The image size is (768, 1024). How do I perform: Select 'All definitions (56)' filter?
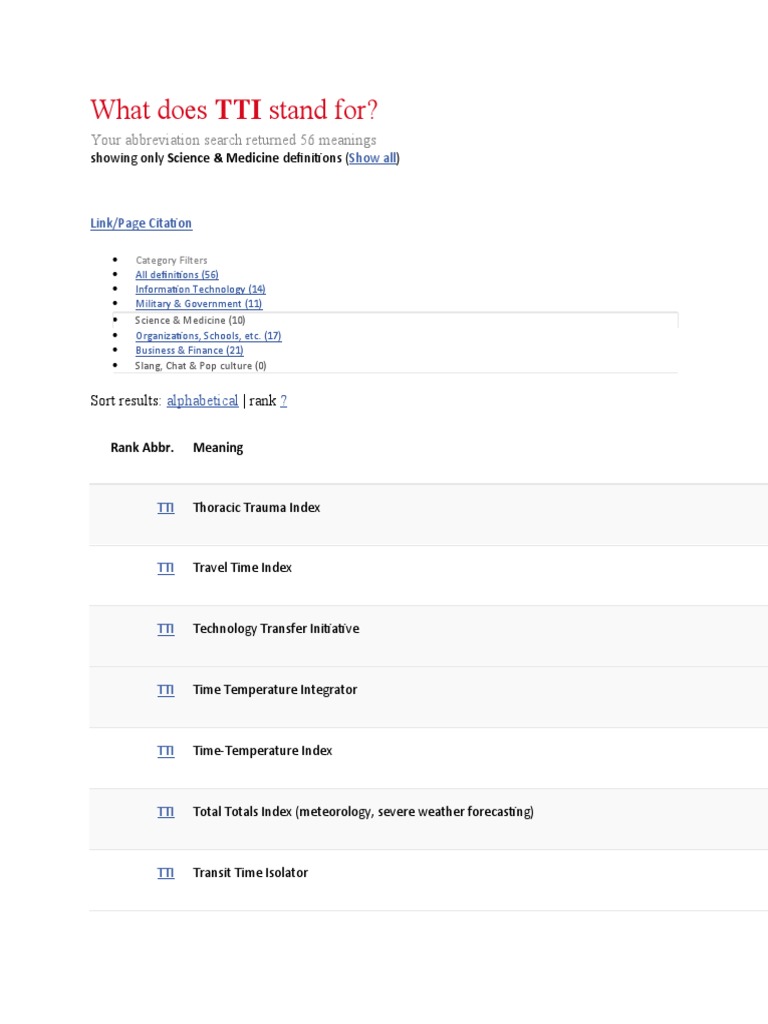pyautogui.click(x=177, y=274)
